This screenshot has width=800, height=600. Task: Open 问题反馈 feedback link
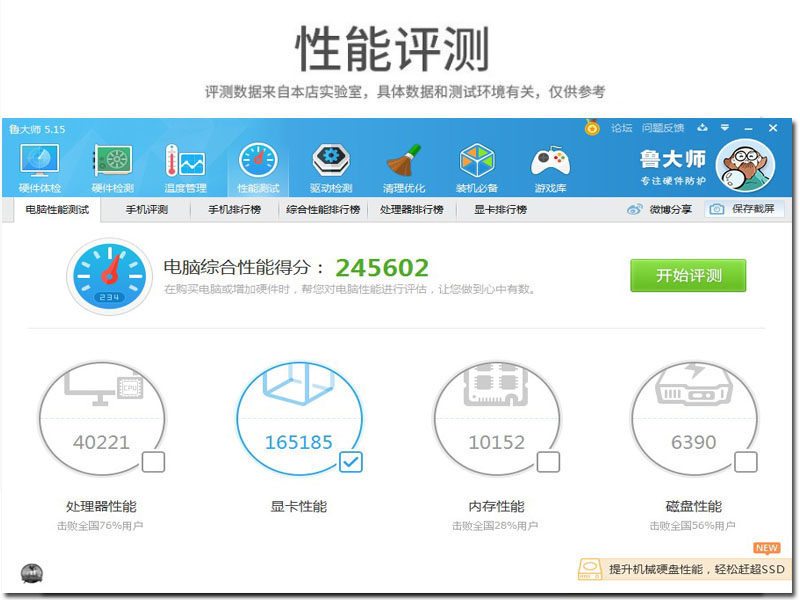[663, 128]
